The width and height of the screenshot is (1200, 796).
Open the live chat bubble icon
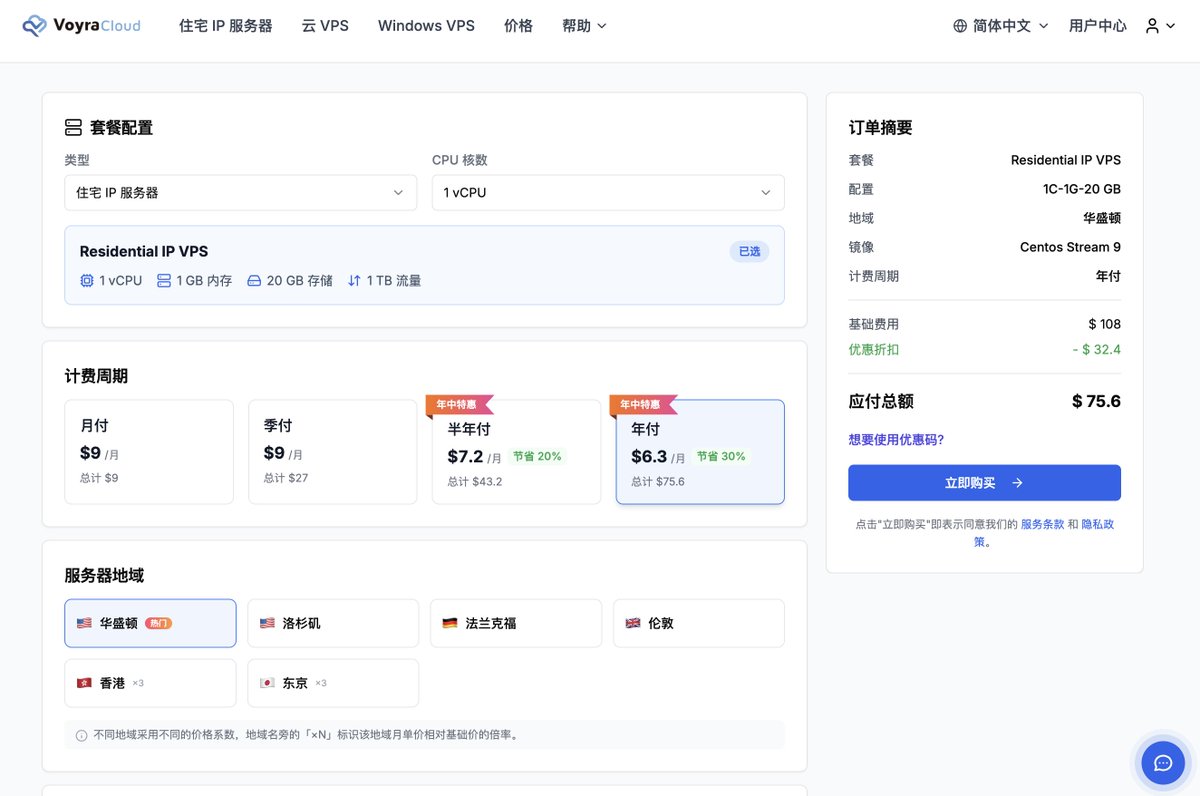point(1163,763)
